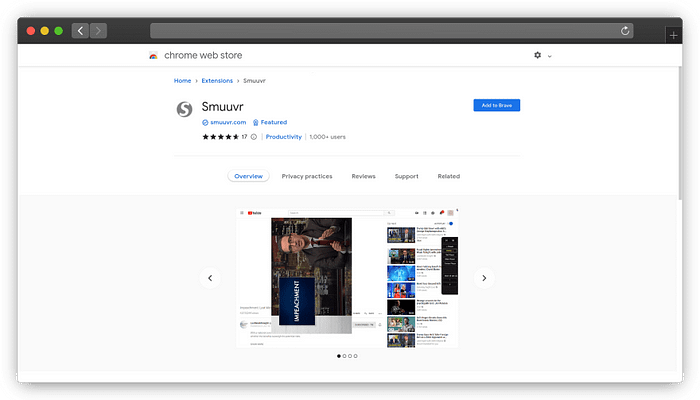
Task: Open the Support tab
Action: 406,176
